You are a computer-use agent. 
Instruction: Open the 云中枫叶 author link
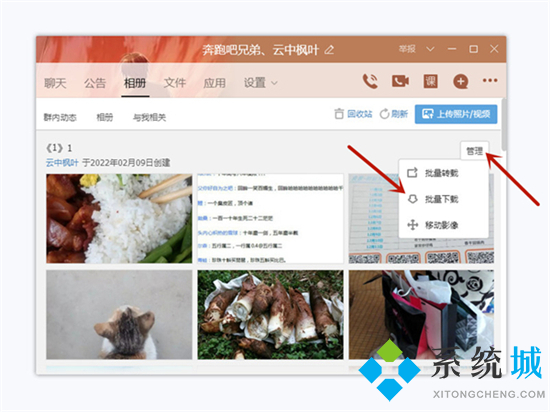tap(62, 163)
